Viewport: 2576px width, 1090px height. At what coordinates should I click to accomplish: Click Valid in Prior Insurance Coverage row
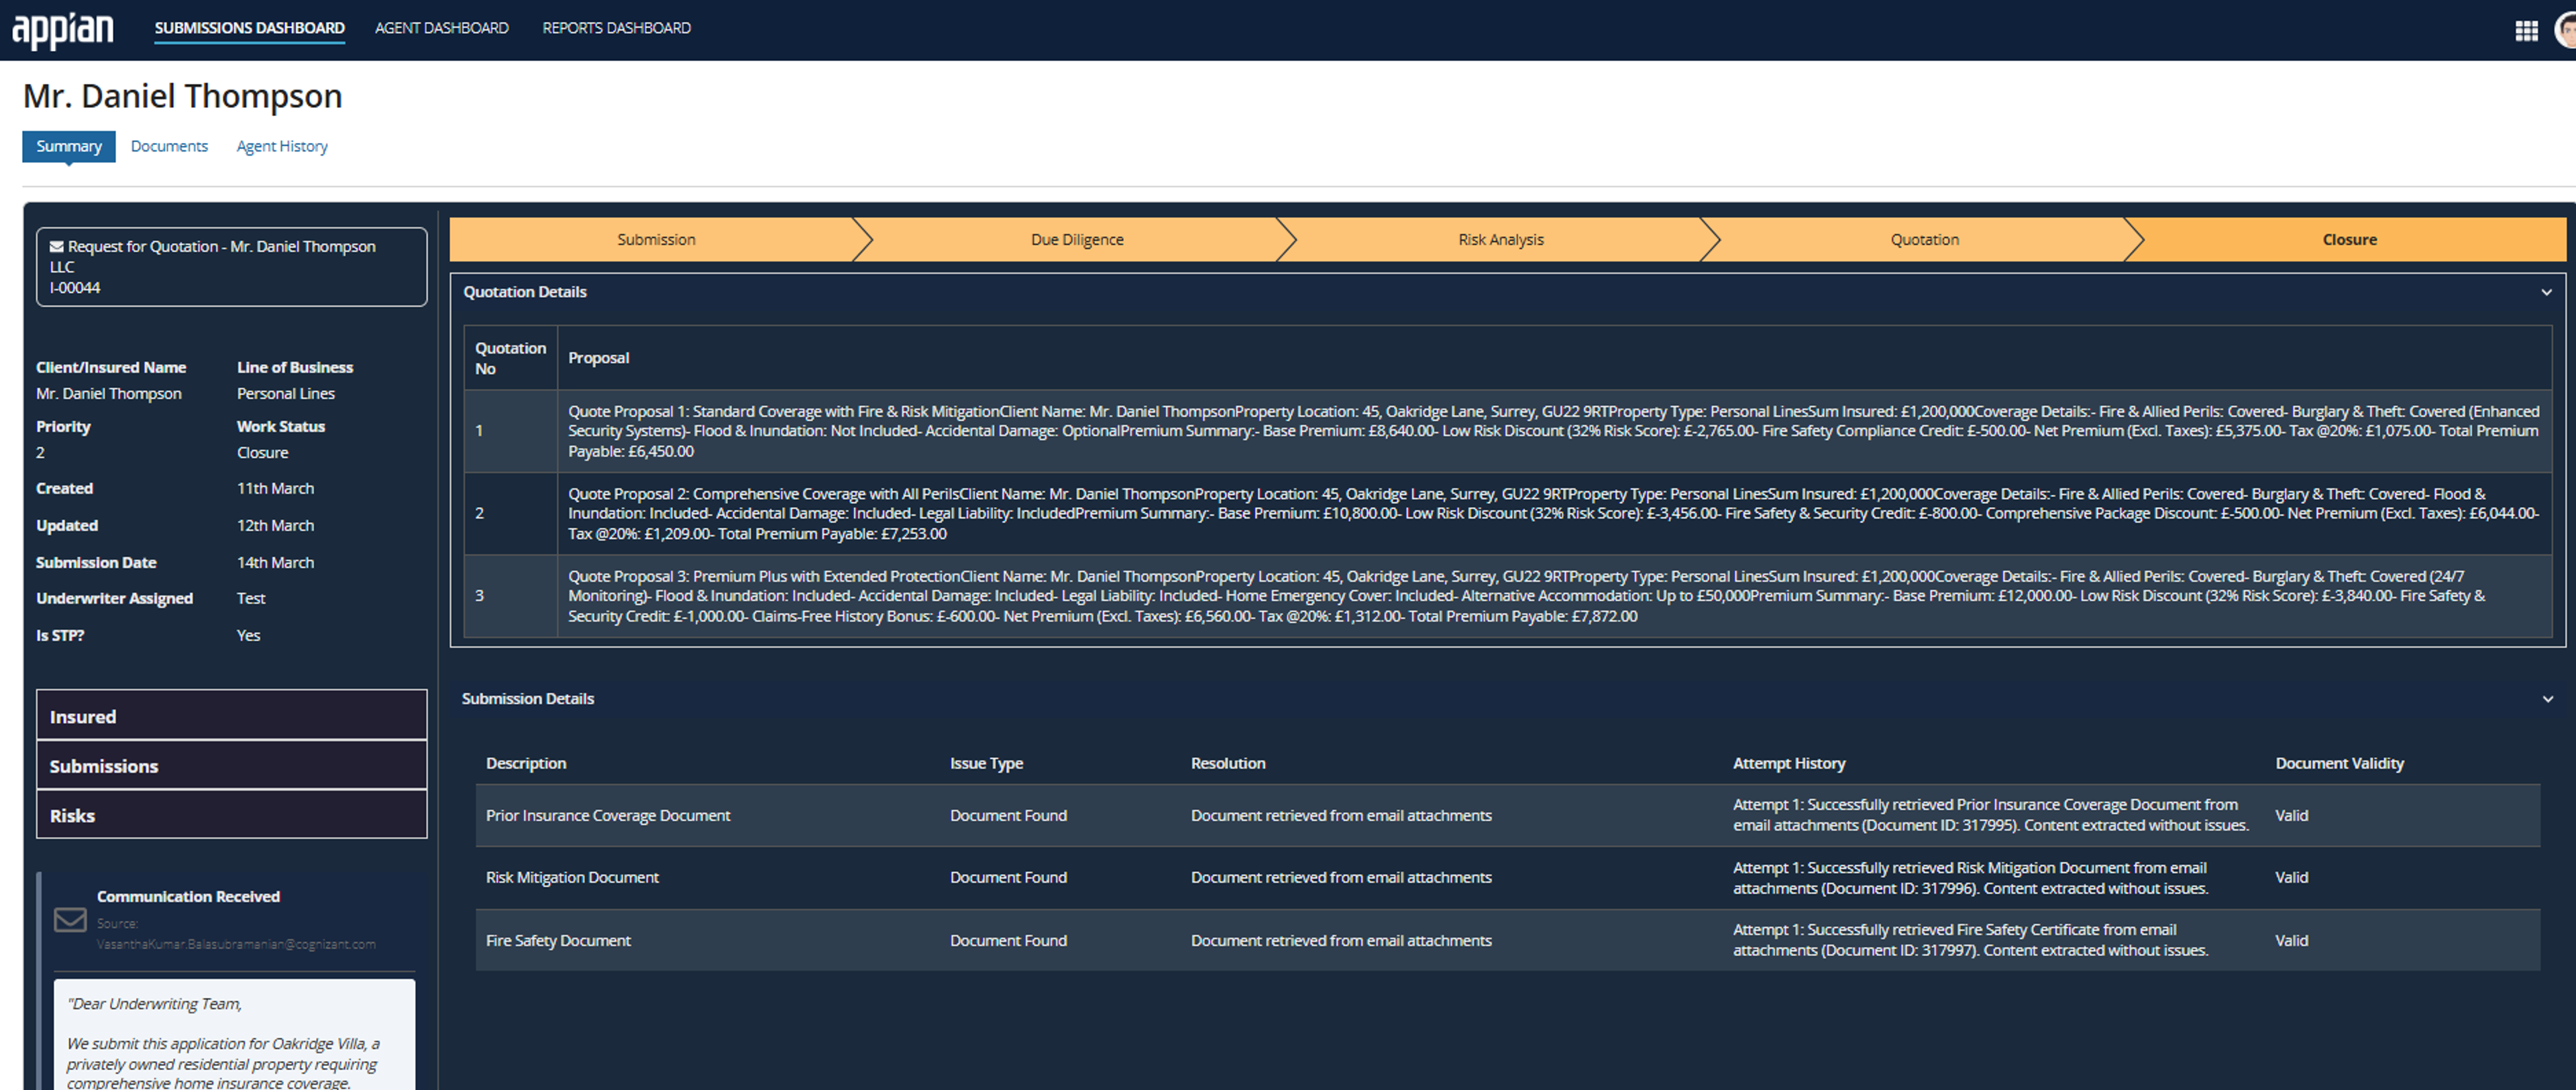[x=2291, y=816]
